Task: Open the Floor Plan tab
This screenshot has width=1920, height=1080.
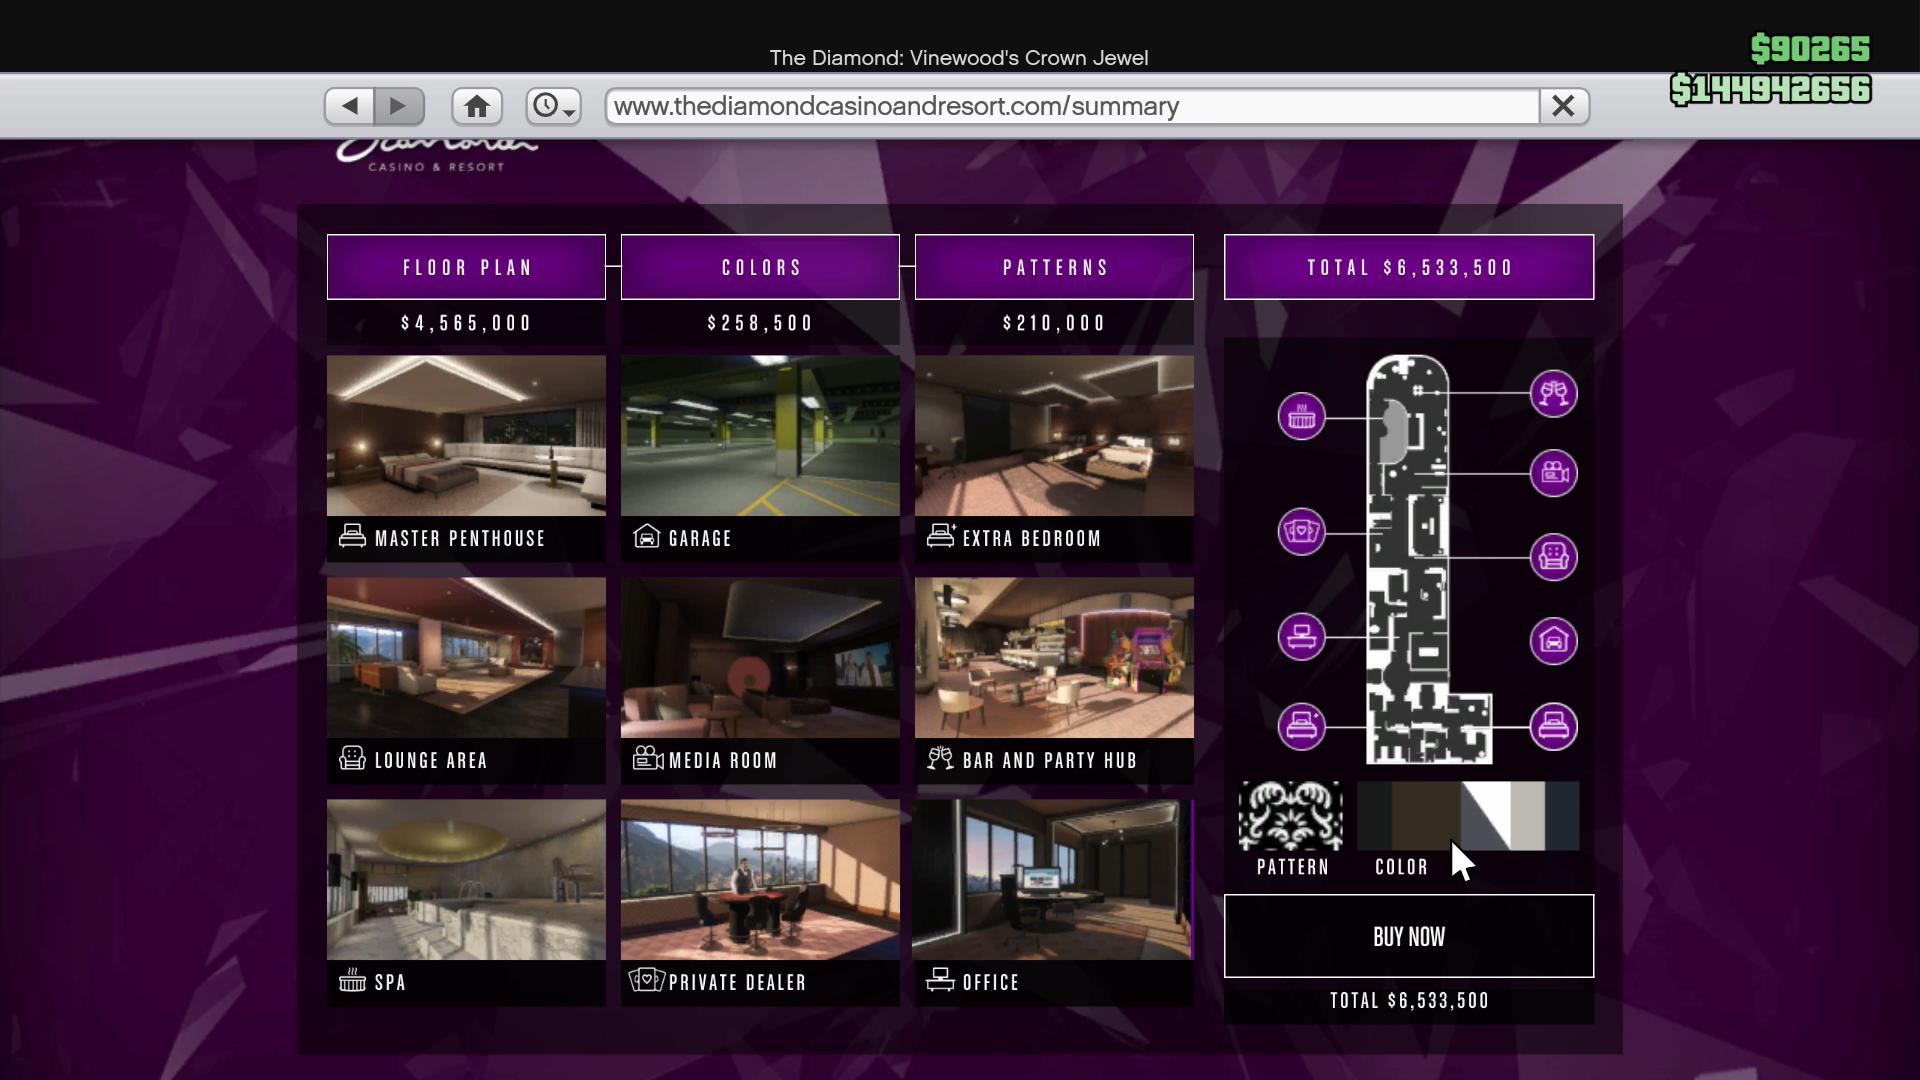Action: [466, 267]
